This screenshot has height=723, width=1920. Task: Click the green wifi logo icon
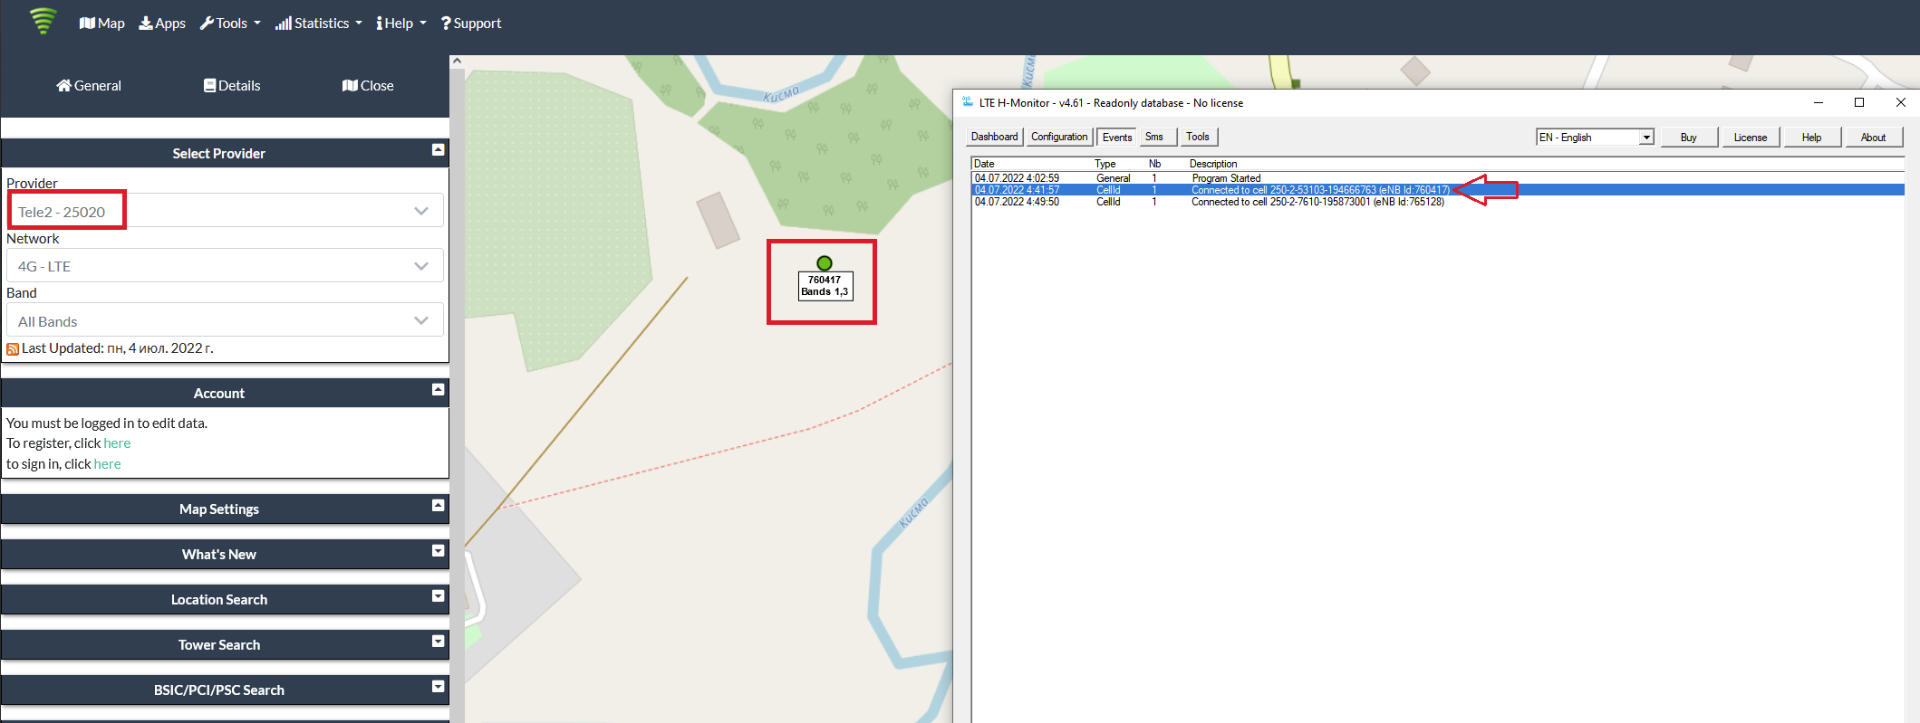[43, 21]
